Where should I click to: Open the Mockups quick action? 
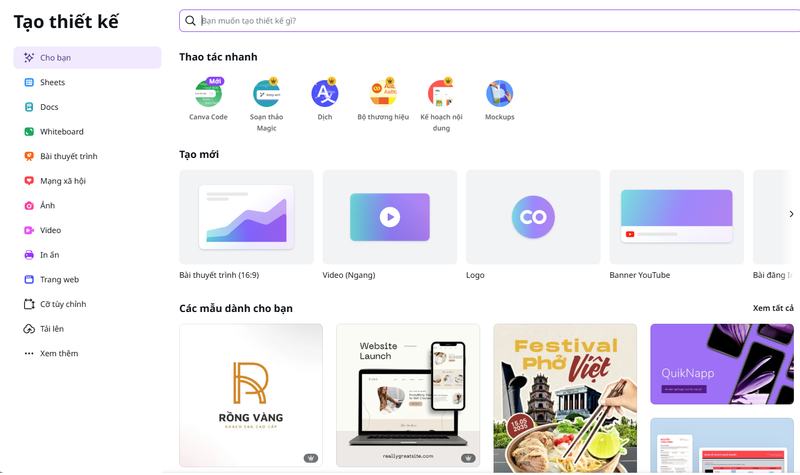[x=499, y=94]
